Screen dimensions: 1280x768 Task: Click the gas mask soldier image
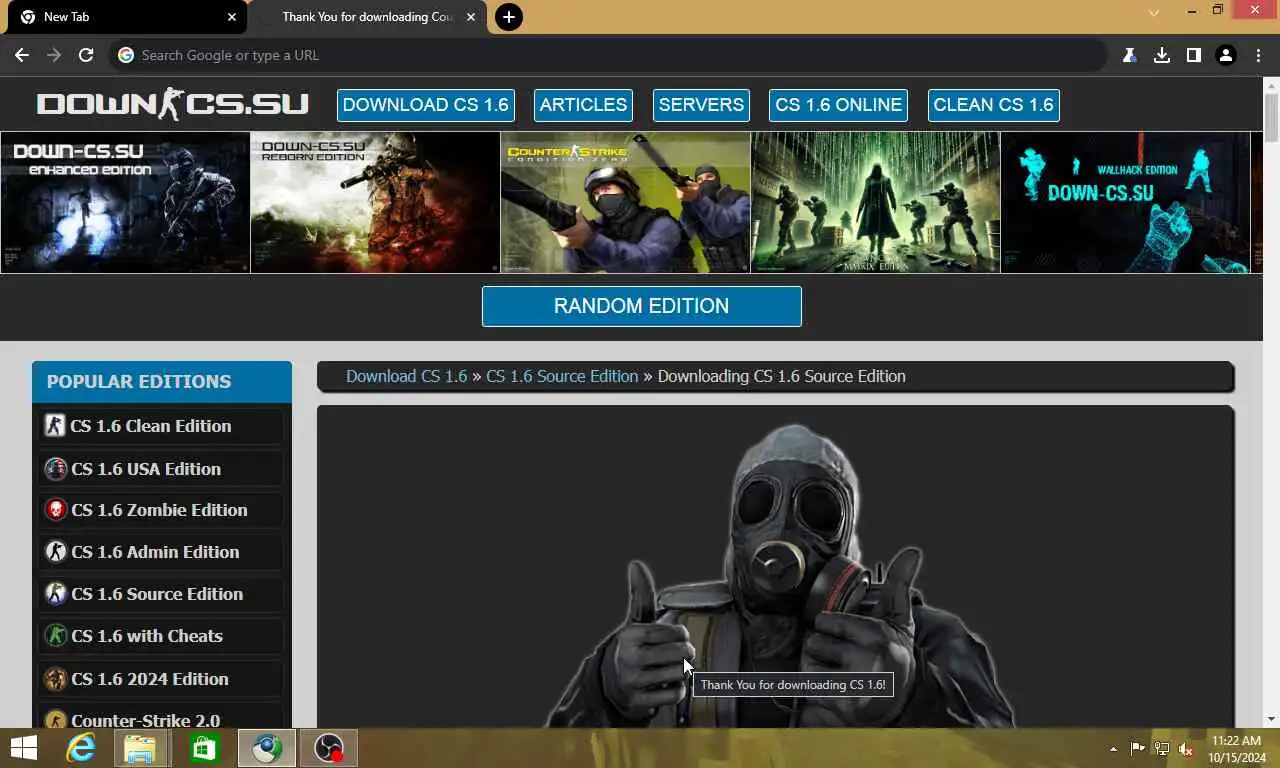[x=776, y=575]
